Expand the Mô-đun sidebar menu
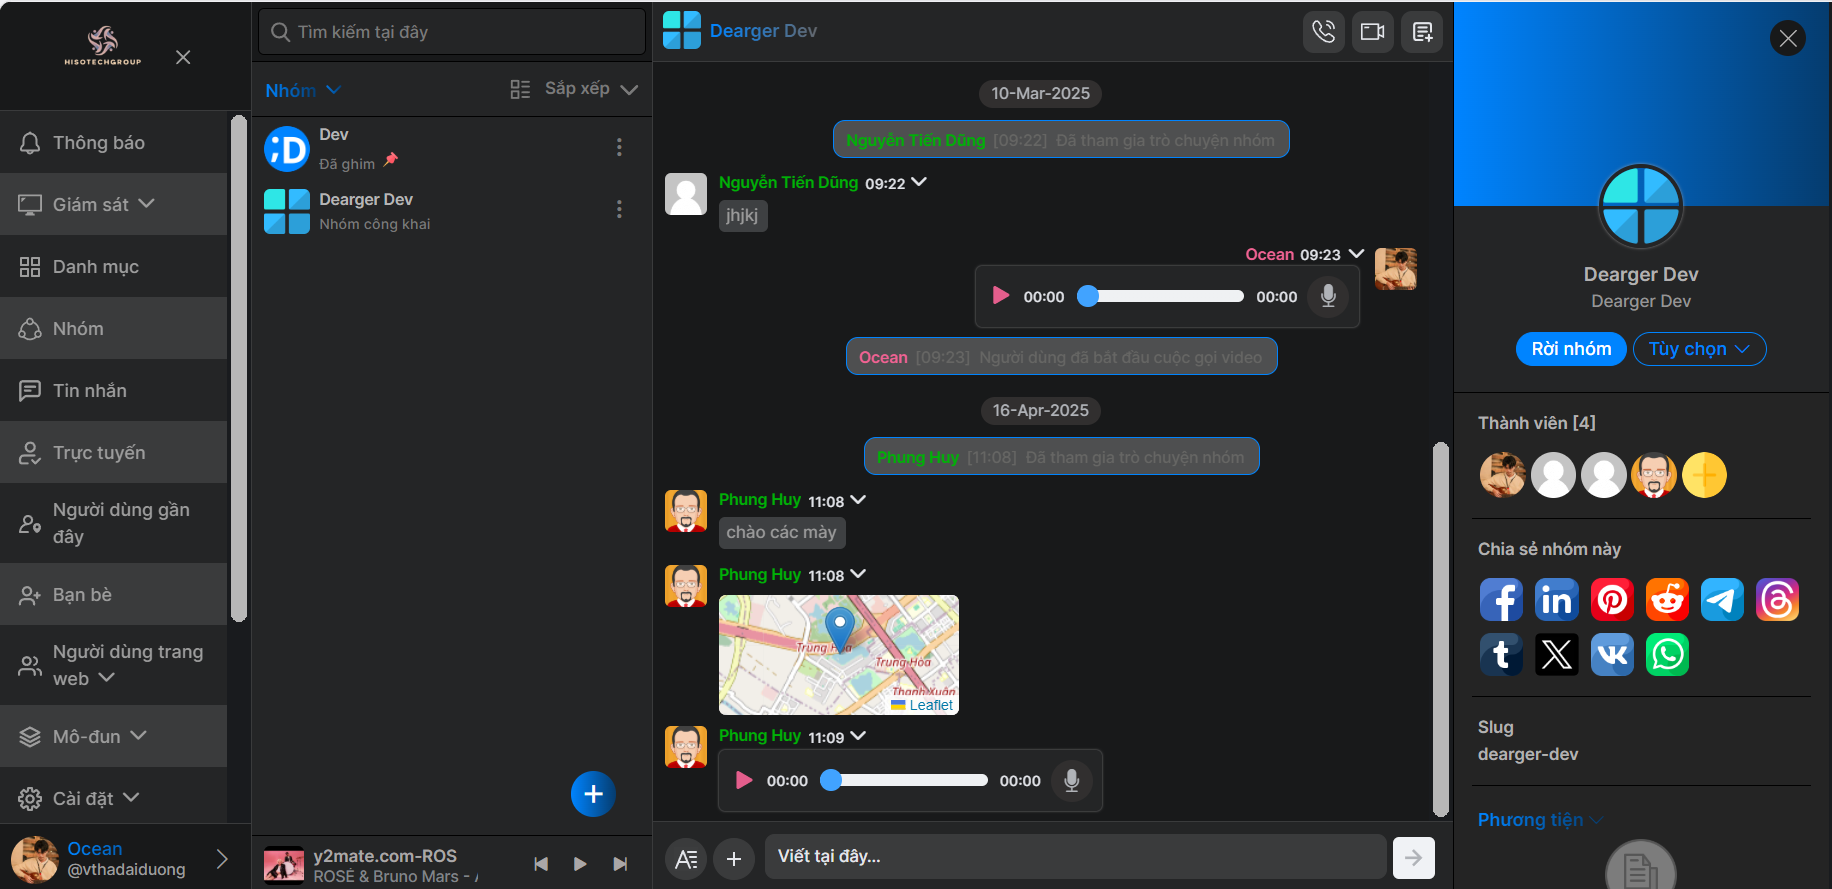1832x889 pixels. tap(85, 737)
